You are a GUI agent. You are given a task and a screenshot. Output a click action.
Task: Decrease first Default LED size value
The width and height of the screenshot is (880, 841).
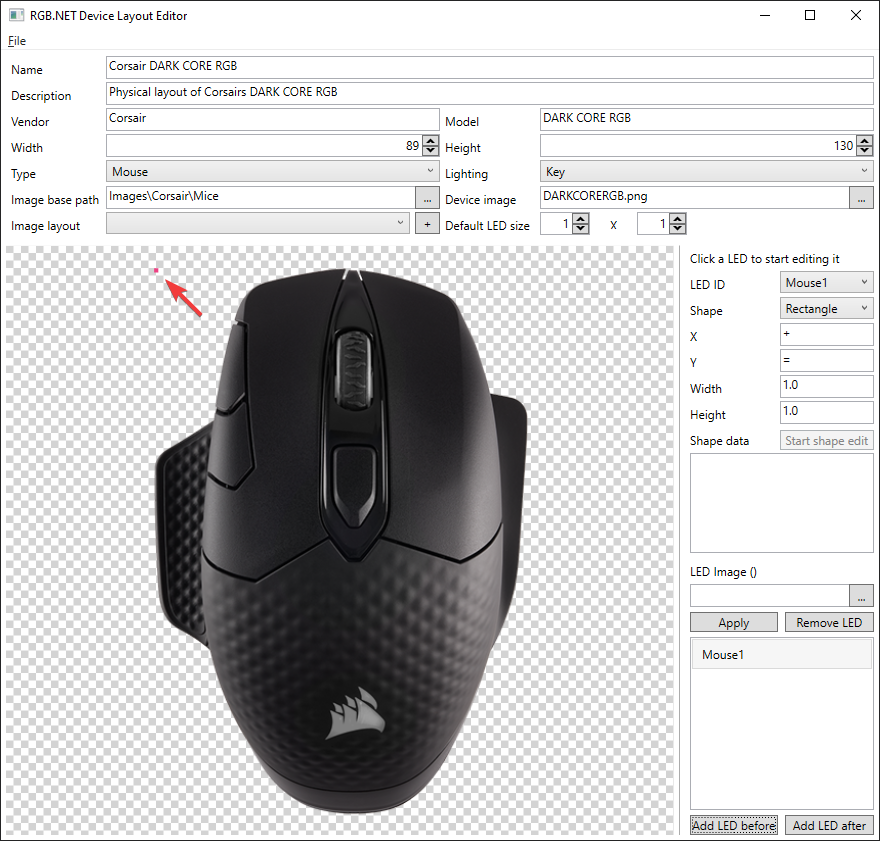point(581,228)
